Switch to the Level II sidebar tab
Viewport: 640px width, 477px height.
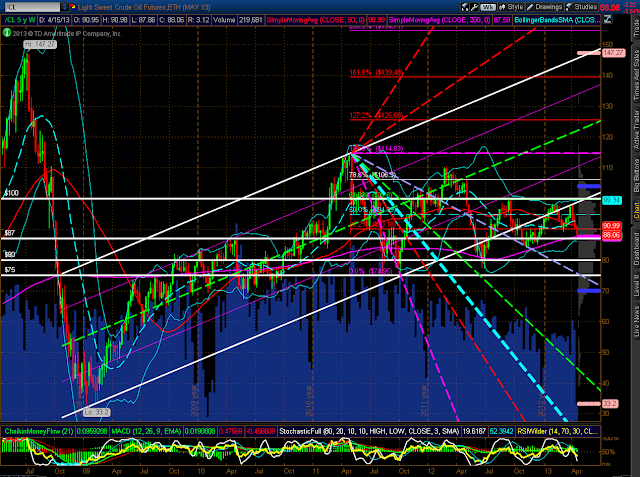coord(636,285)
